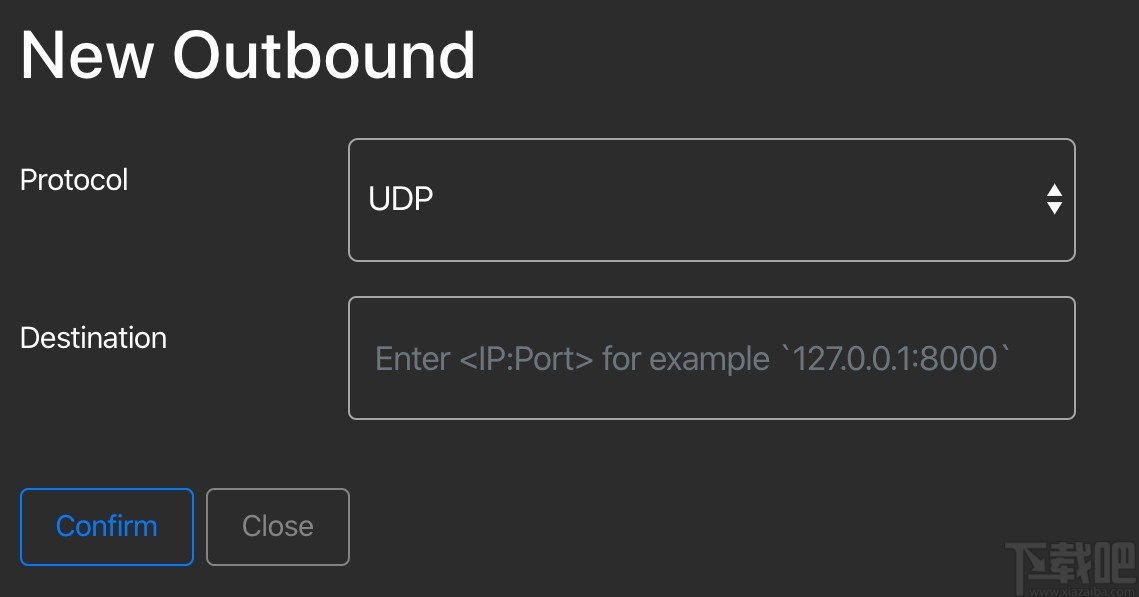Submit the new outbound with Confirm
The width and height of the screenshot is (1139, 597).
106,526
